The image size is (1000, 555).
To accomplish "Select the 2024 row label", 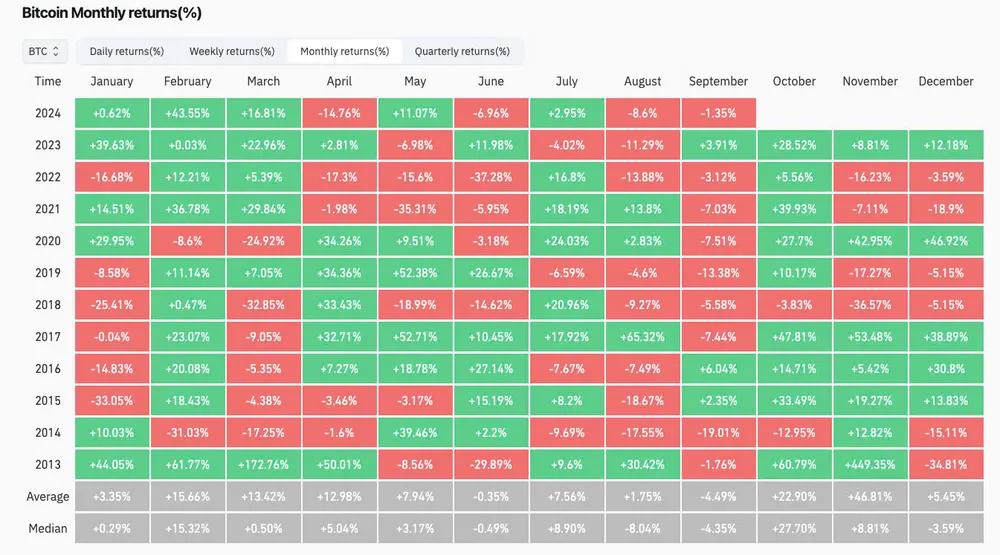I will pyautogui.click(x=47, y=113).
